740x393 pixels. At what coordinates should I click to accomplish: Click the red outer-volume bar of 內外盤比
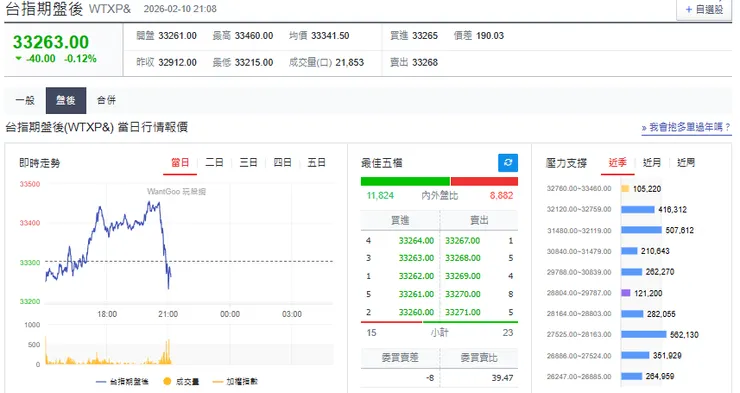[x=484, y=182]
